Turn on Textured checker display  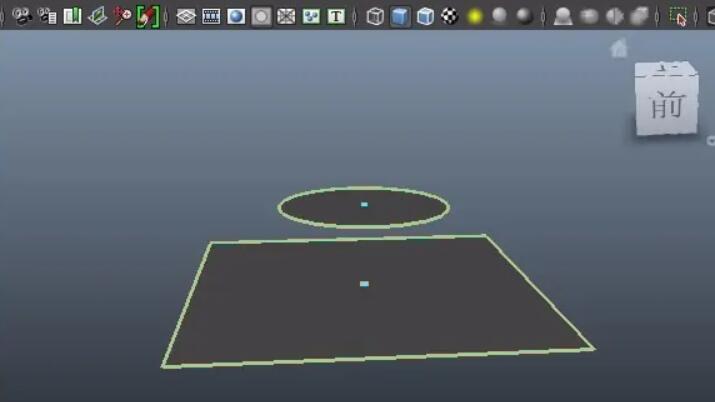[450, 16]
